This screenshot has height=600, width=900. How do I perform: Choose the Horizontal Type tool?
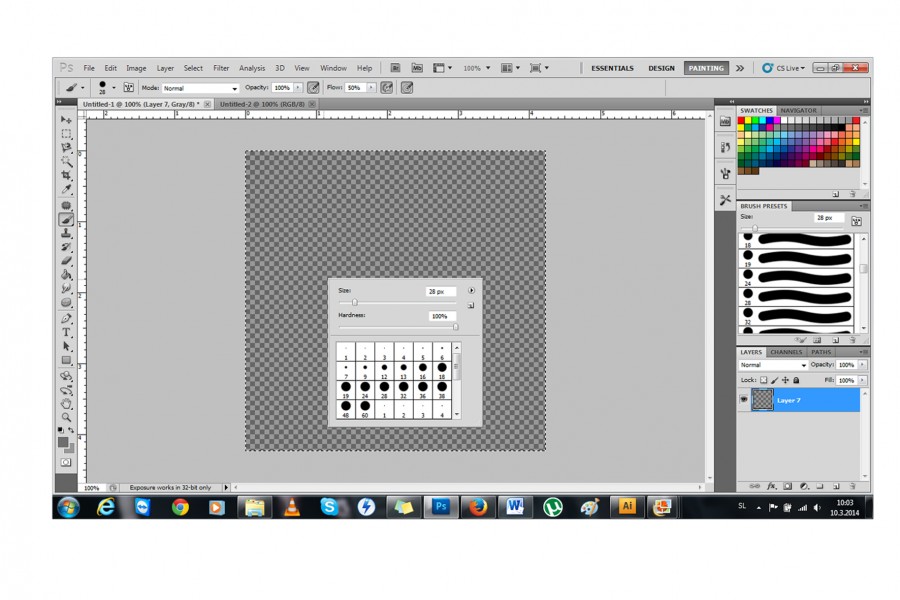point(67,332)
